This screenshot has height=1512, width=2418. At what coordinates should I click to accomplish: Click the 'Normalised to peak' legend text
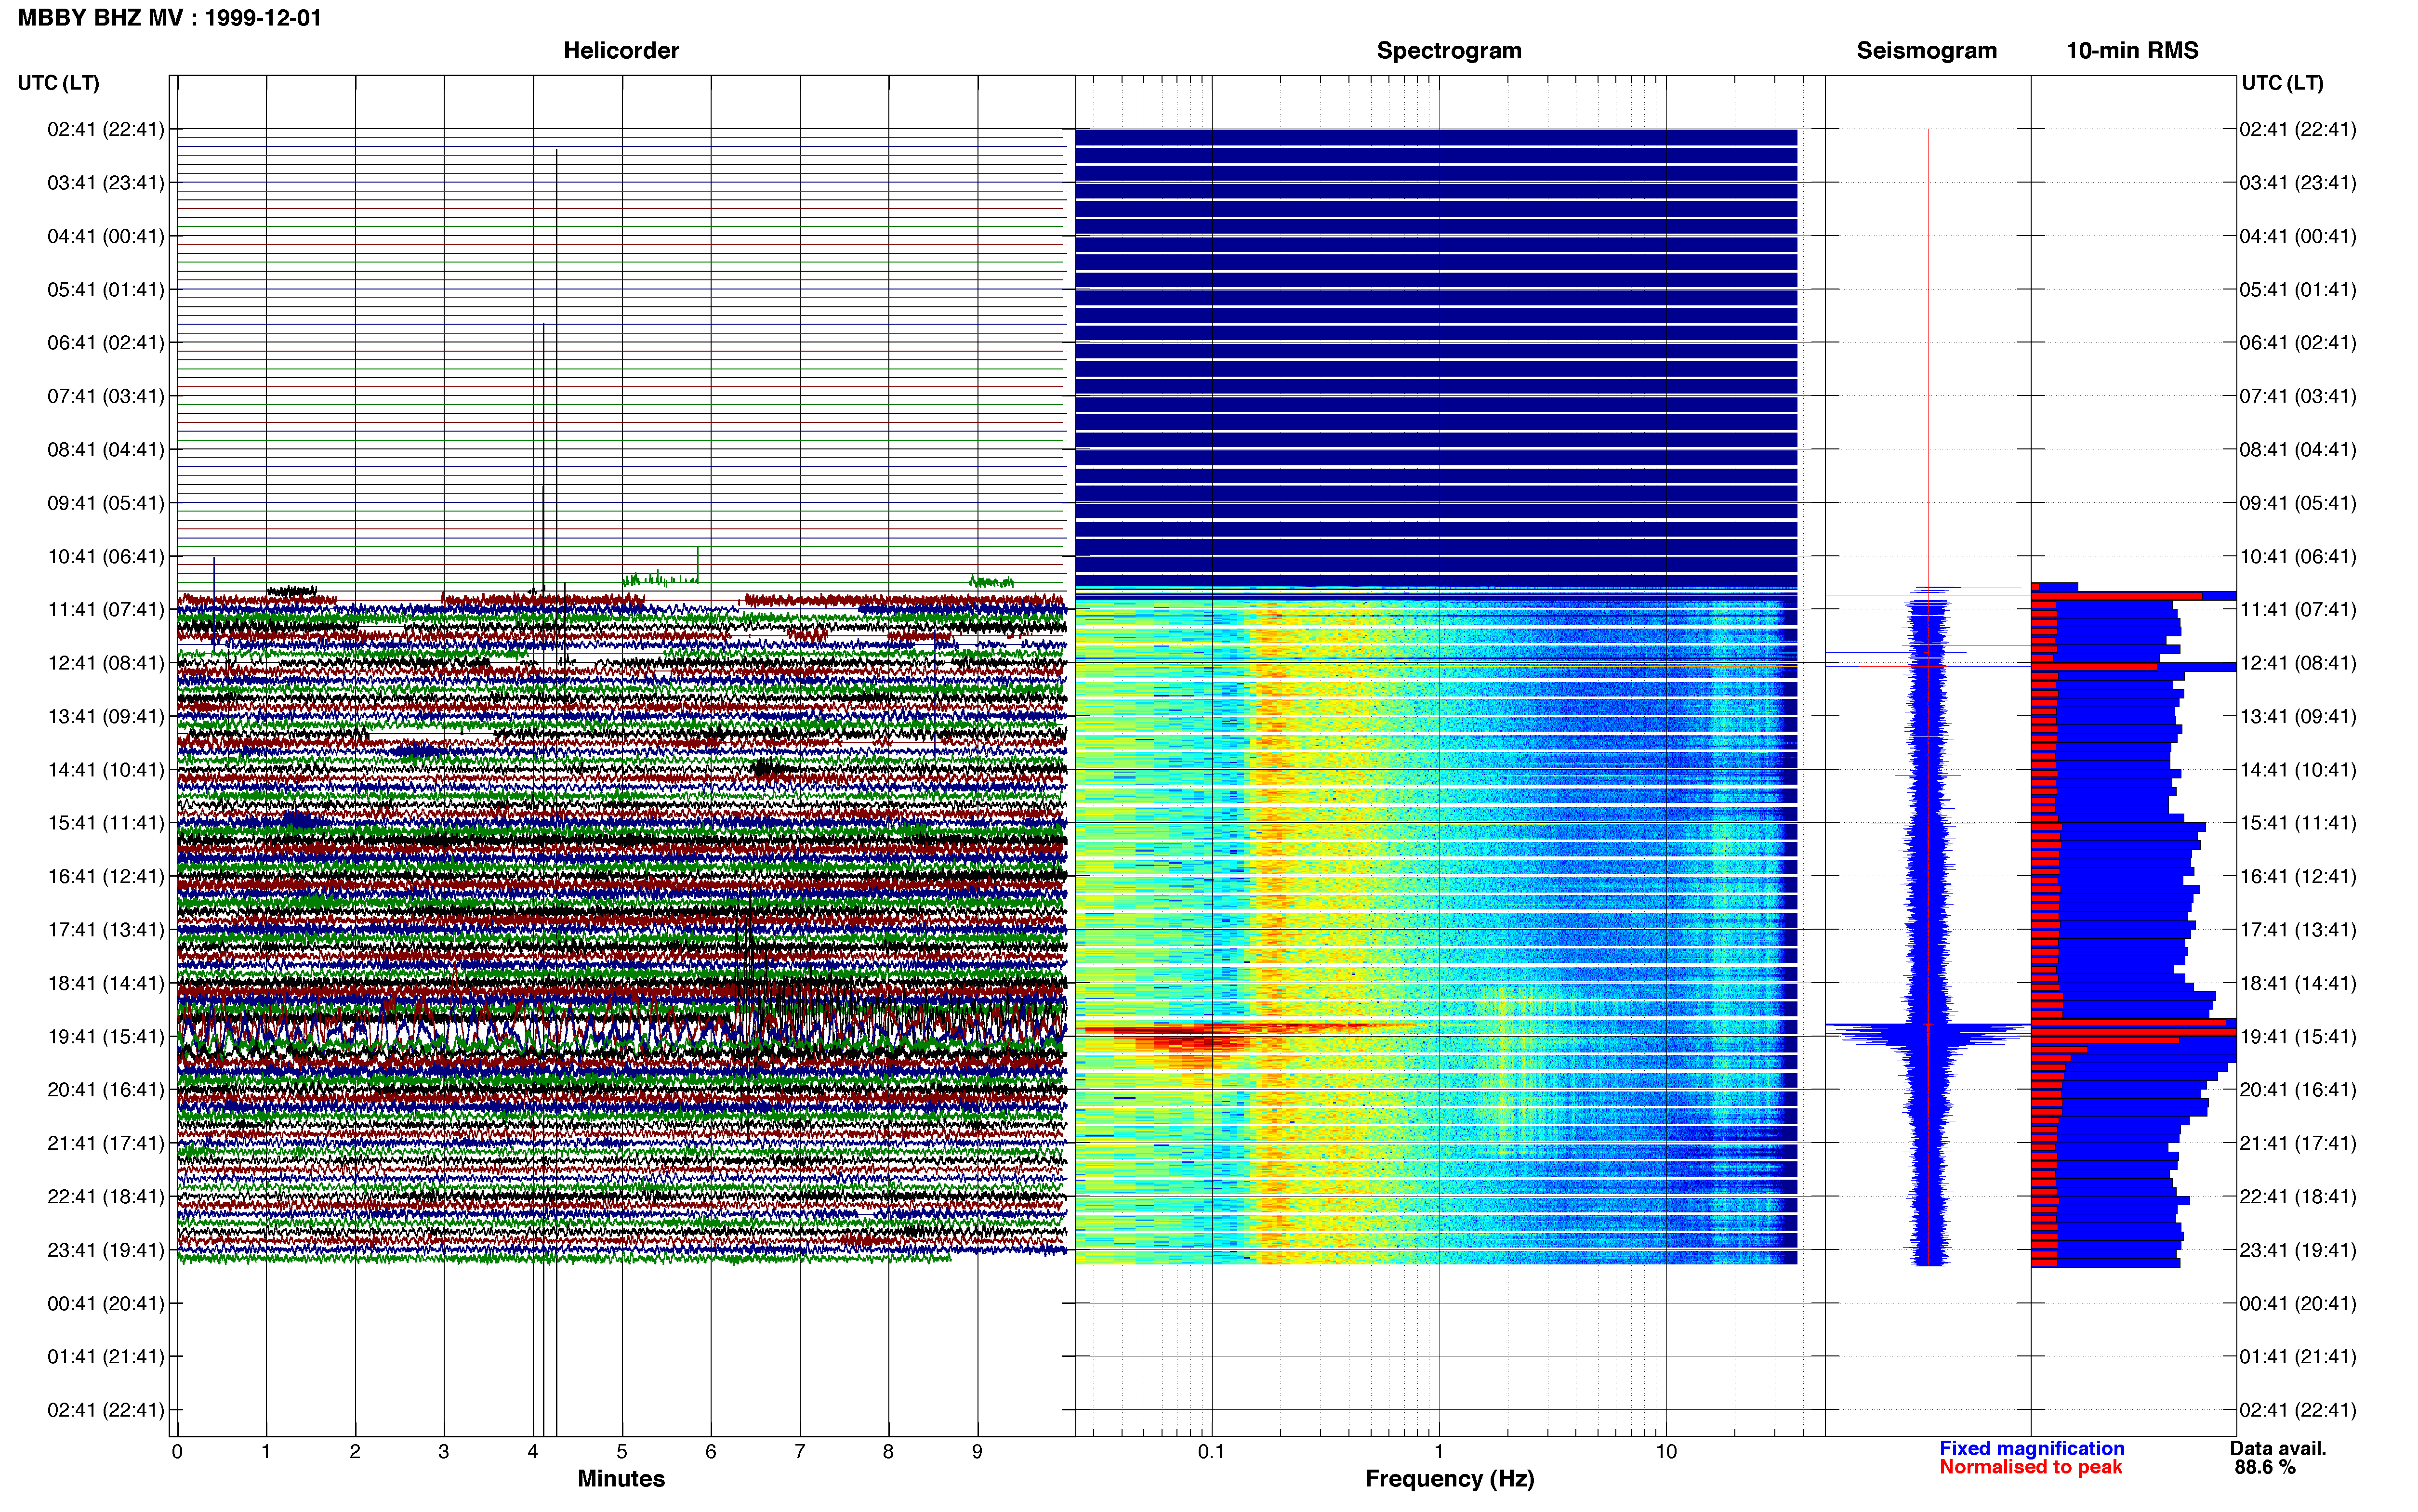coord(2030,1467)
